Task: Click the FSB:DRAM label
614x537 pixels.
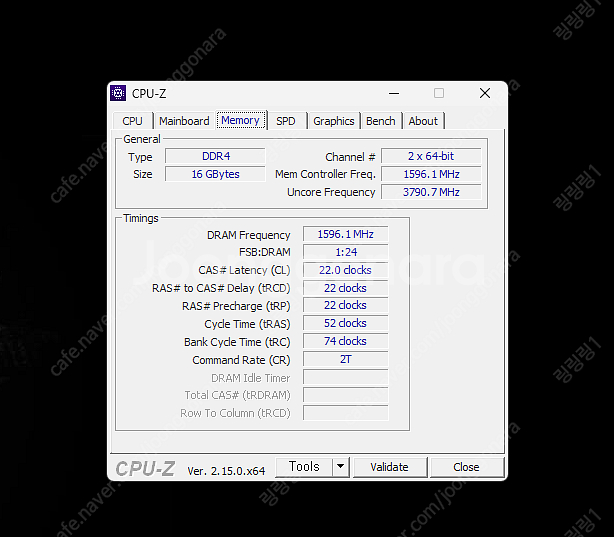Action: pyautogui.click(x=265, y=252)
